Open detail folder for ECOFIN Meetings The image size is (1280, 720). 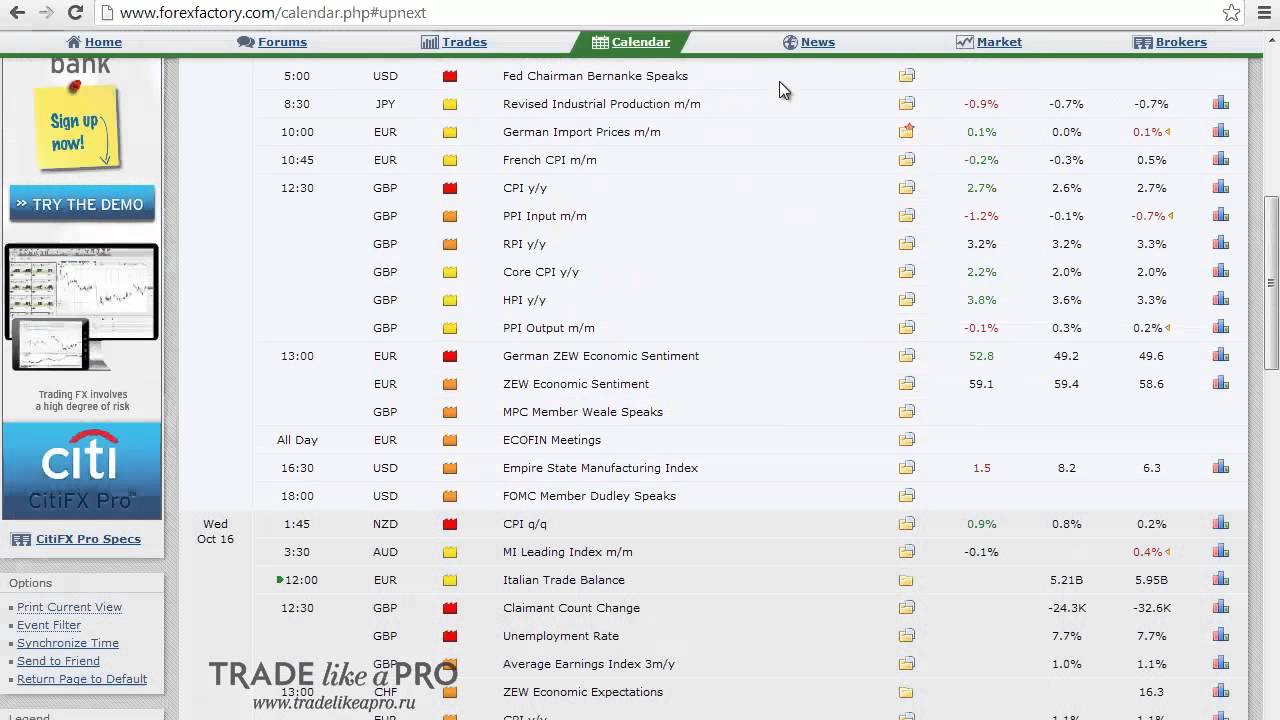(907, 440)
